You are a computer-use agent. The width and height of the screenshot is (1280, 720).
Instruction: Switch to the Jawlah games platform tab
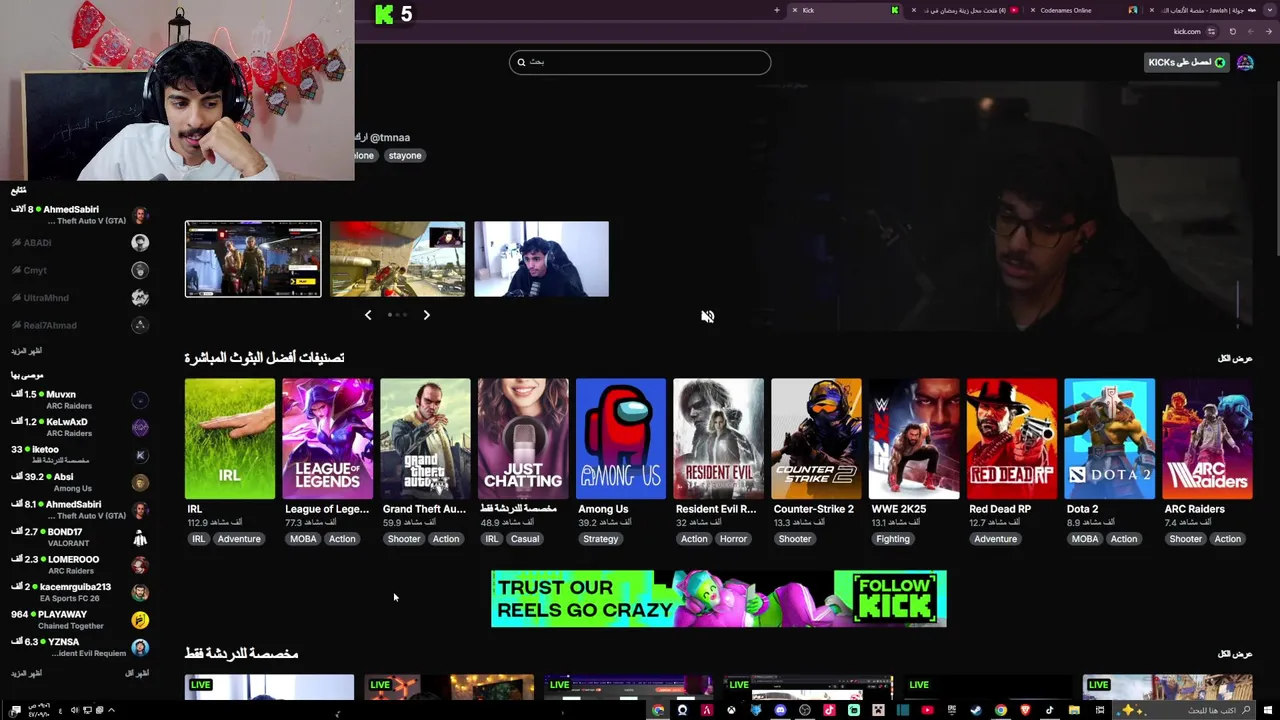point(1206,10)
